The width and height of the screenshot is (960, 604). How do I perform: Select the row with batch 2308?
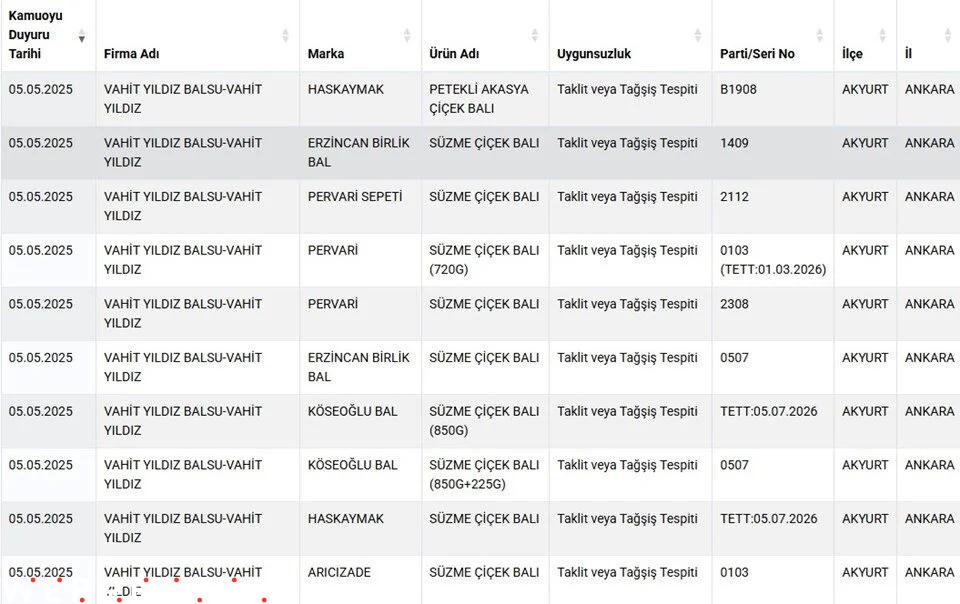pyautogui.click(x=480, y=314)
